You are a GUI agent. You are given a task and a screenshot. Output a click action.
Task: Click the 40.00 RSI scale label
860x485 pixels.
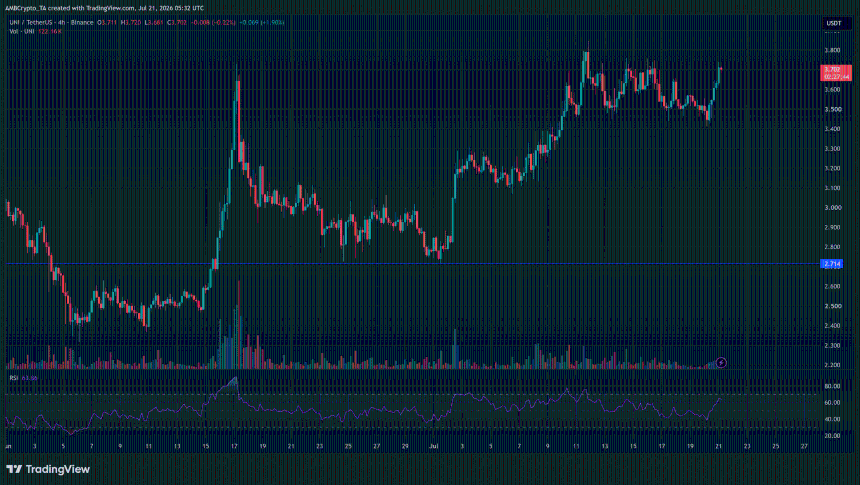pos(833,419)
